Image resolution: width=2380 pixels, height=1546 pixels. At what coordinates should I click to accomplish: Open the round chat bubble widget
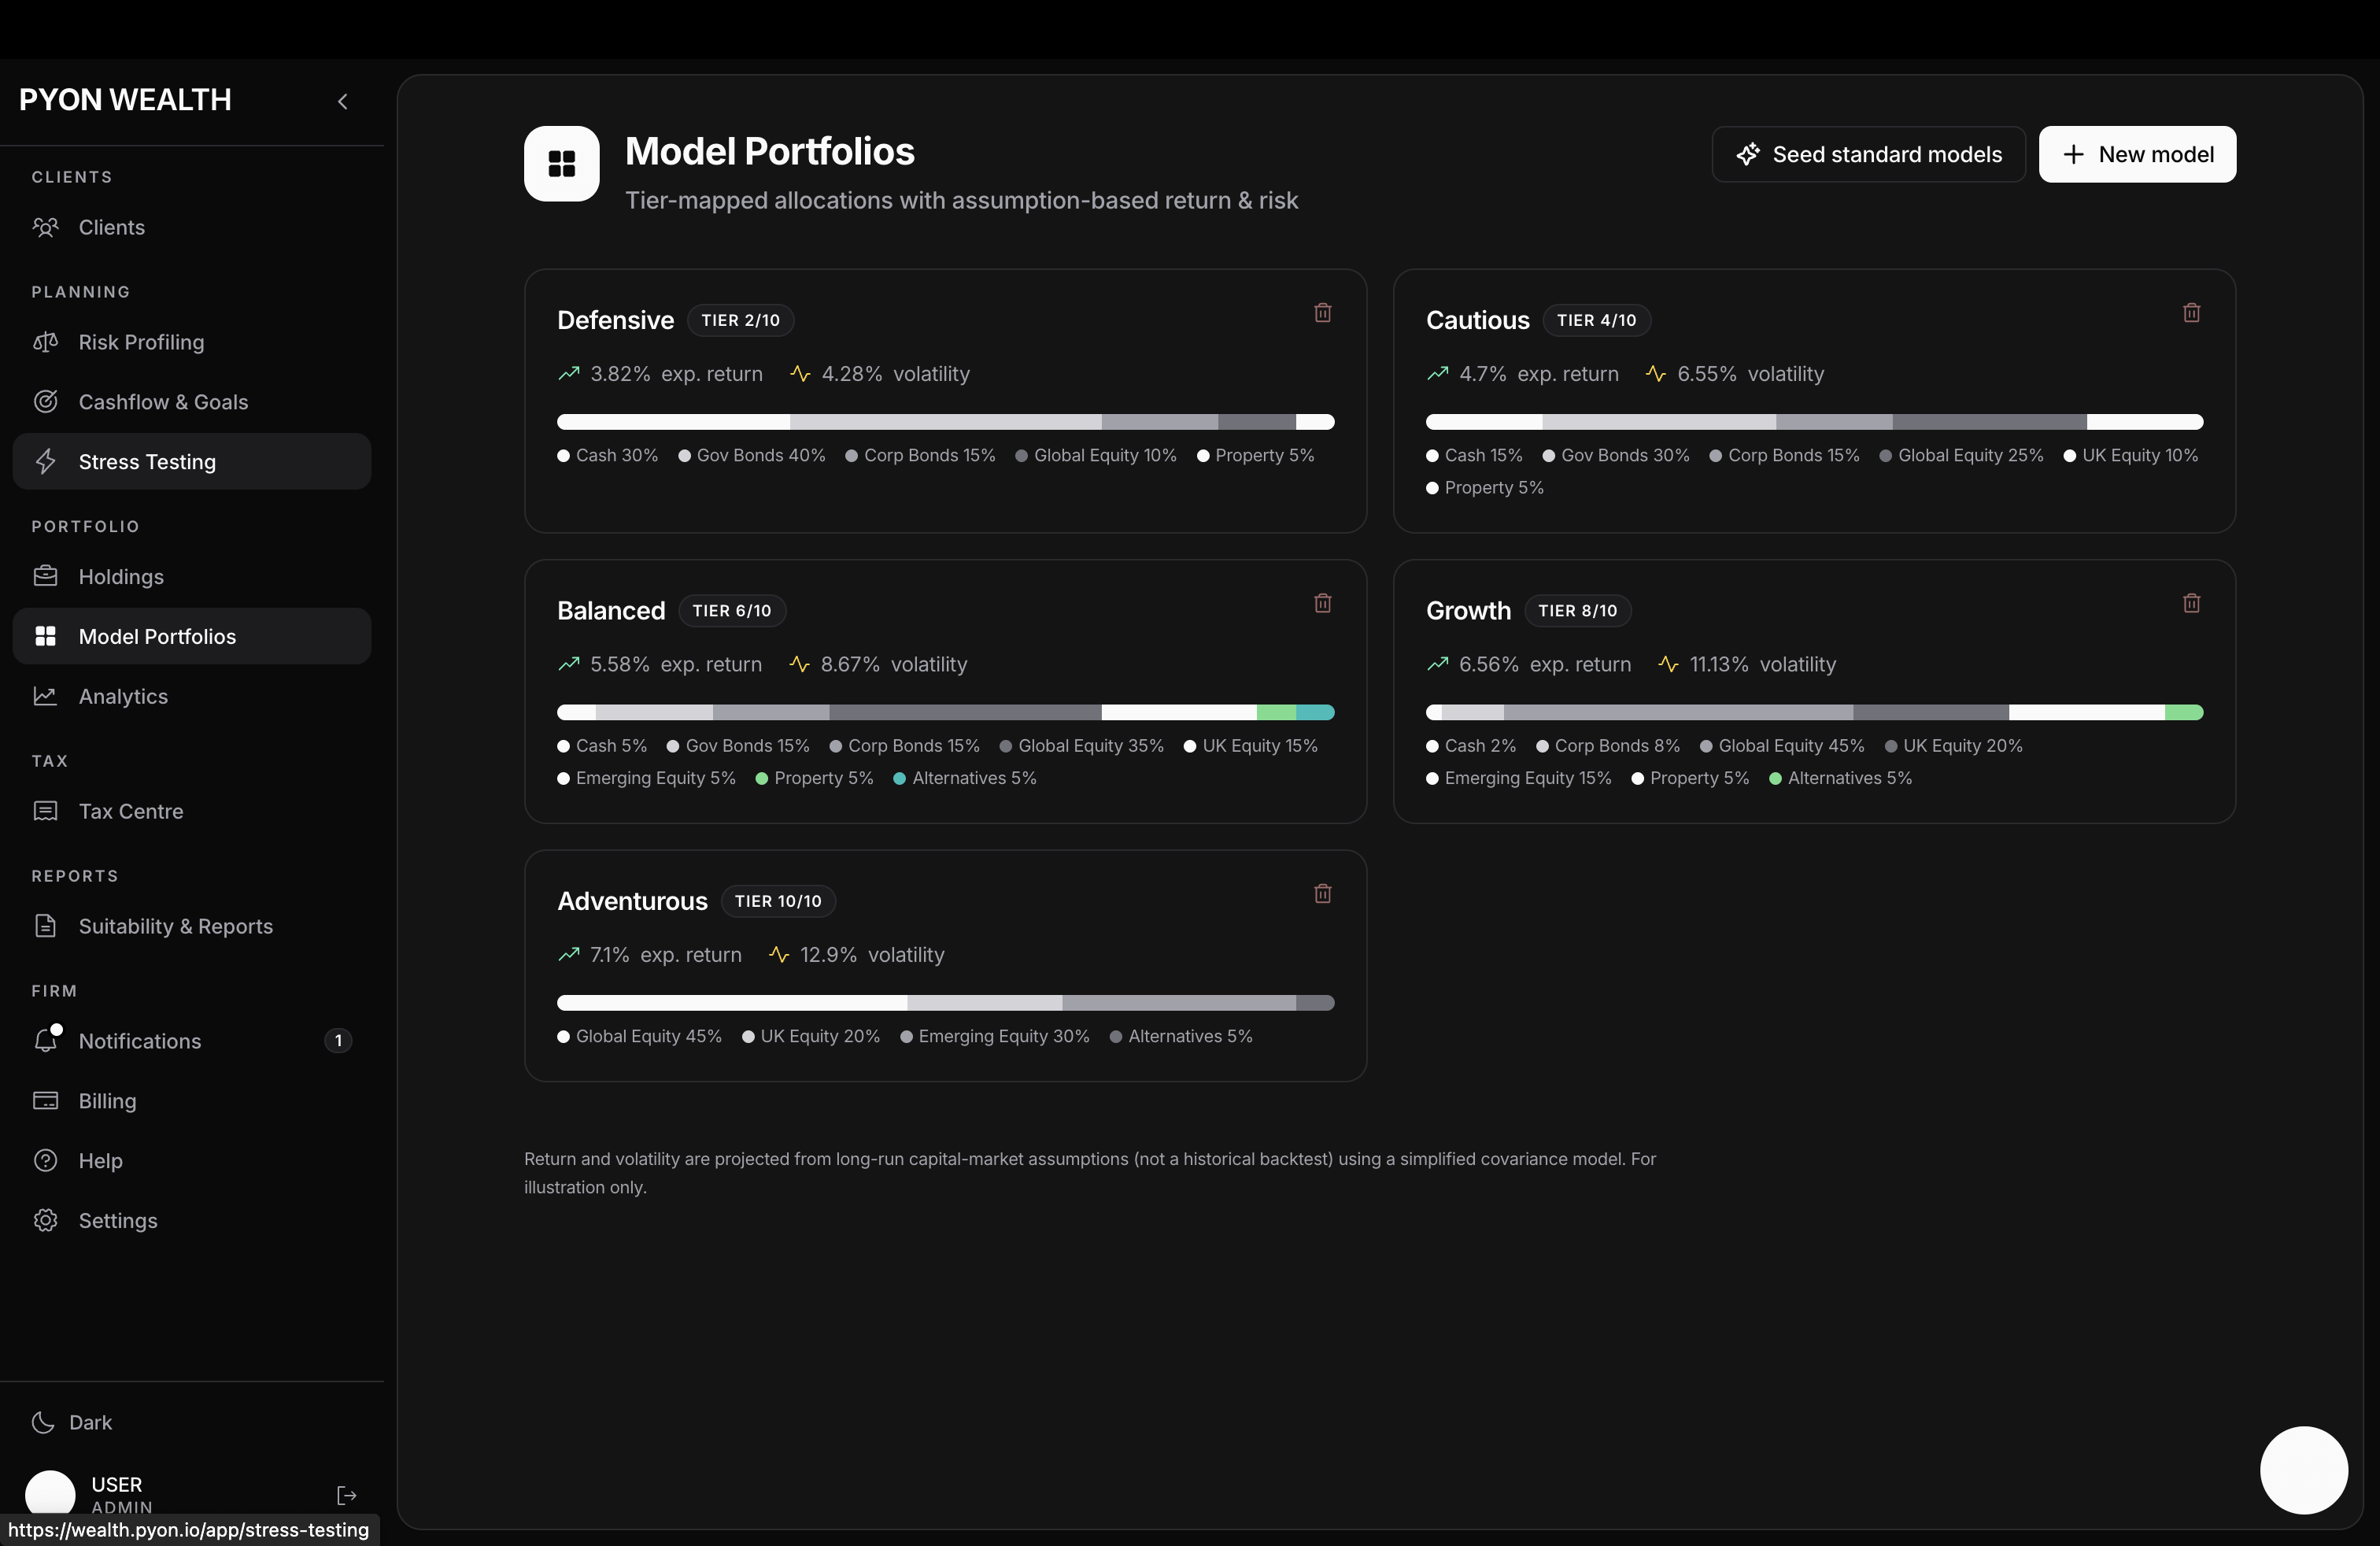tap(2304, 1470)
